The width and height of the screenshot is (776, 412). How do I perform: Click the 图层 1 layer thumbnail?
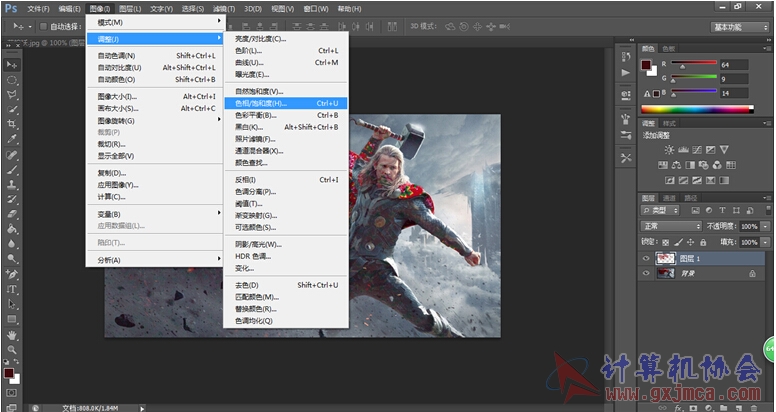coord(665,258)
